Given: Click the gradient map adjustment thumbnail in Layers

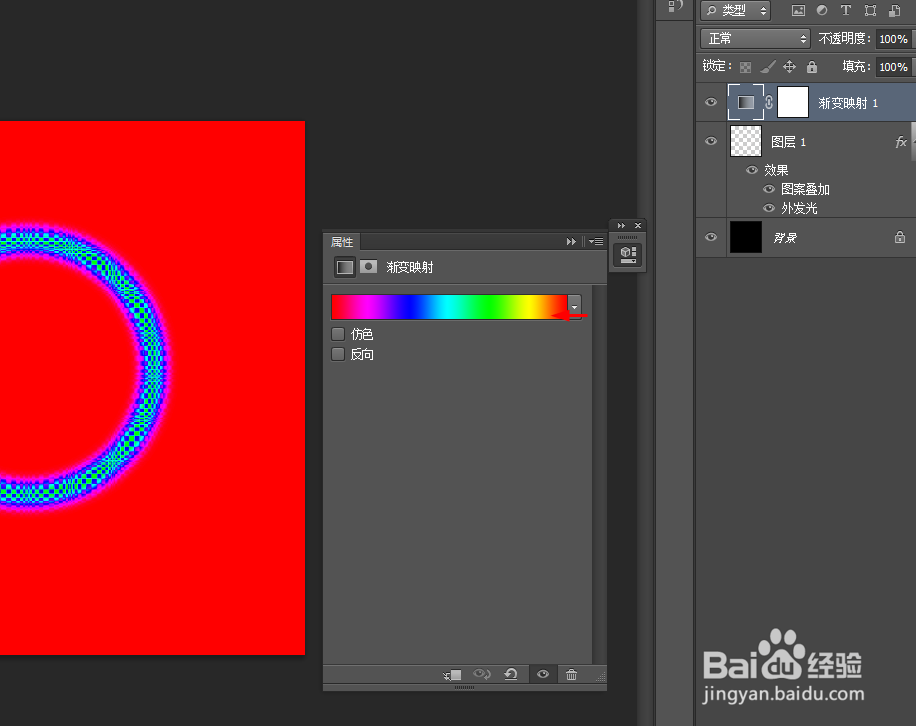Looking at the screenshot, I should [745, 102].
